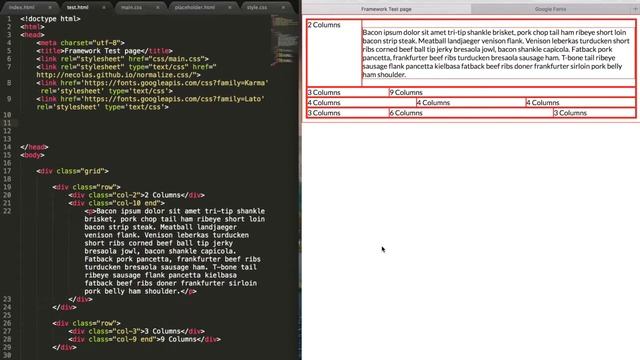Click '3 Columns' cell right of '6 Columns'

pos(594,113)
